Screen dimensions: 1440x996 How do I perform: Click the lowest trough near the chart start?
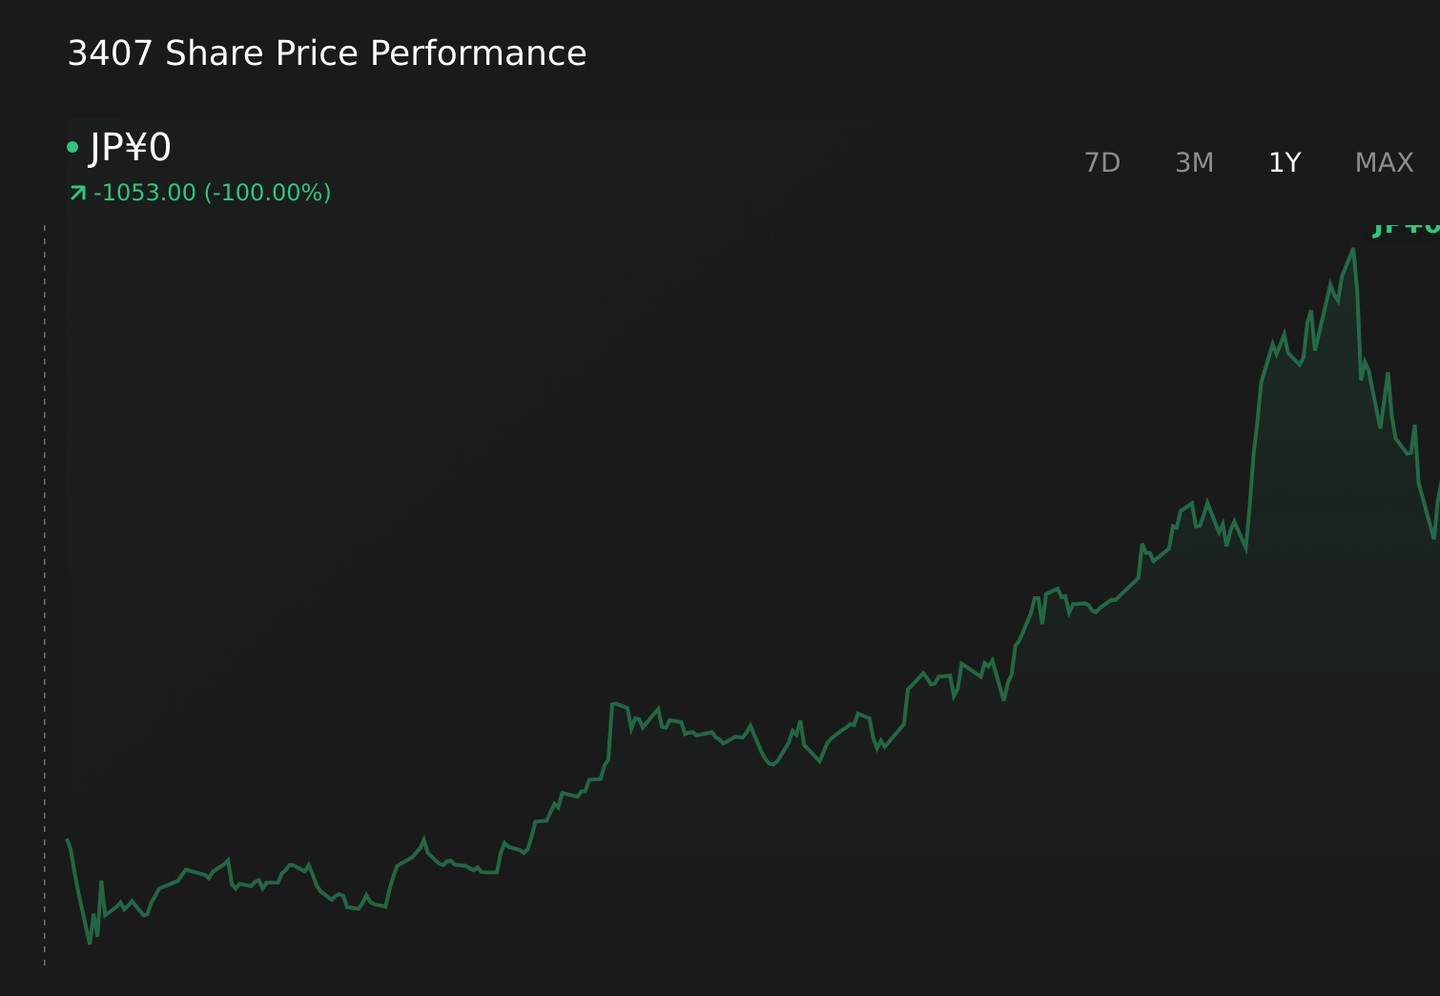(x=89, y=941)
